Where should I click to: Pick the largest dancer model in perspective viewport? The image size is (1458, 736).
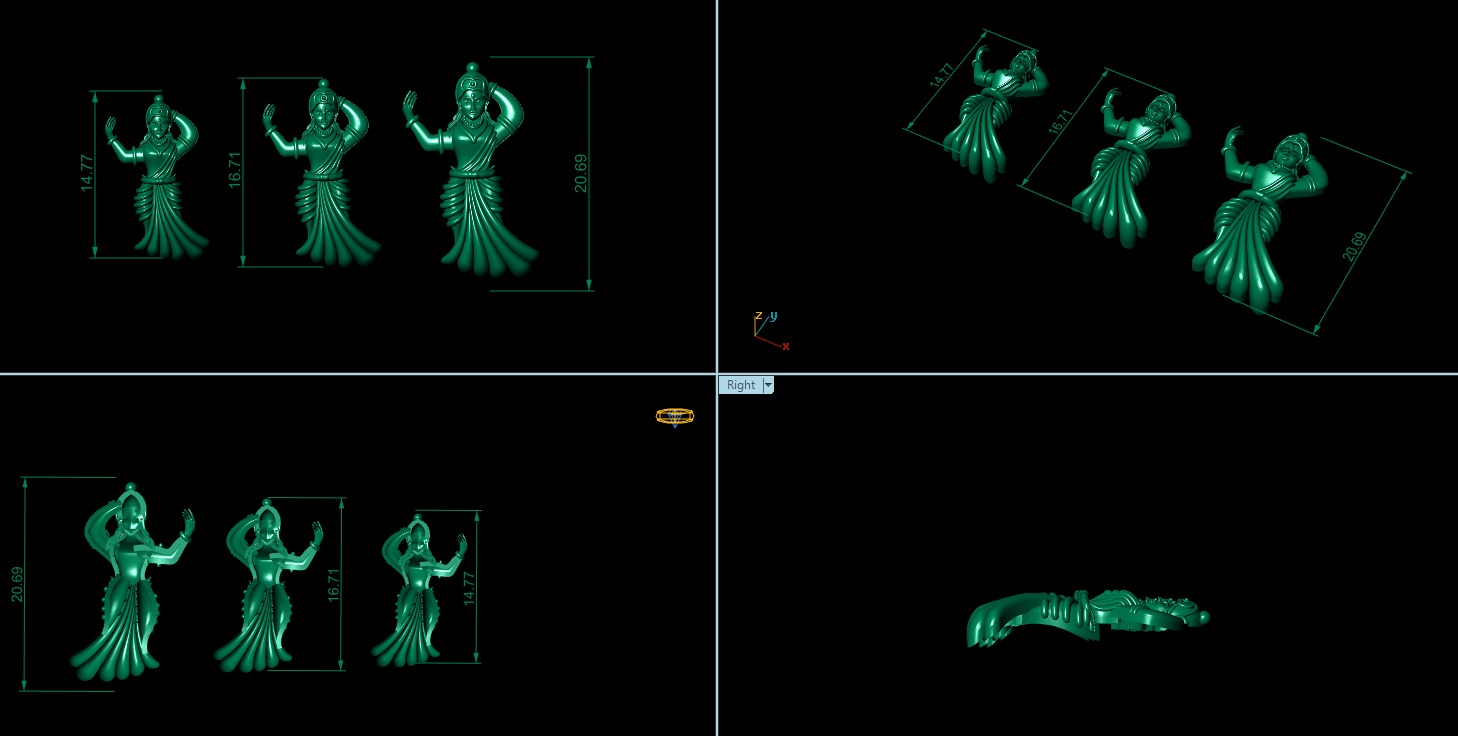coord(1260,219)
